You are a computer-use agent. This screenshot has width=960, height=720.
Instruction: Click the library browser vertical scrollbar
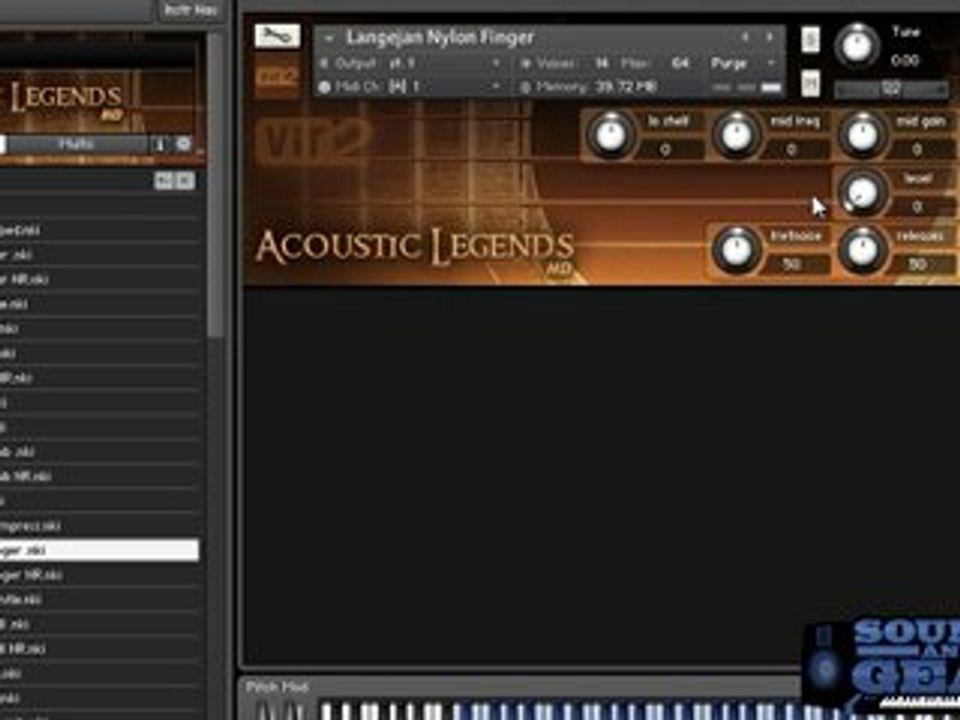pyautogui.click(x=215, y=184)
